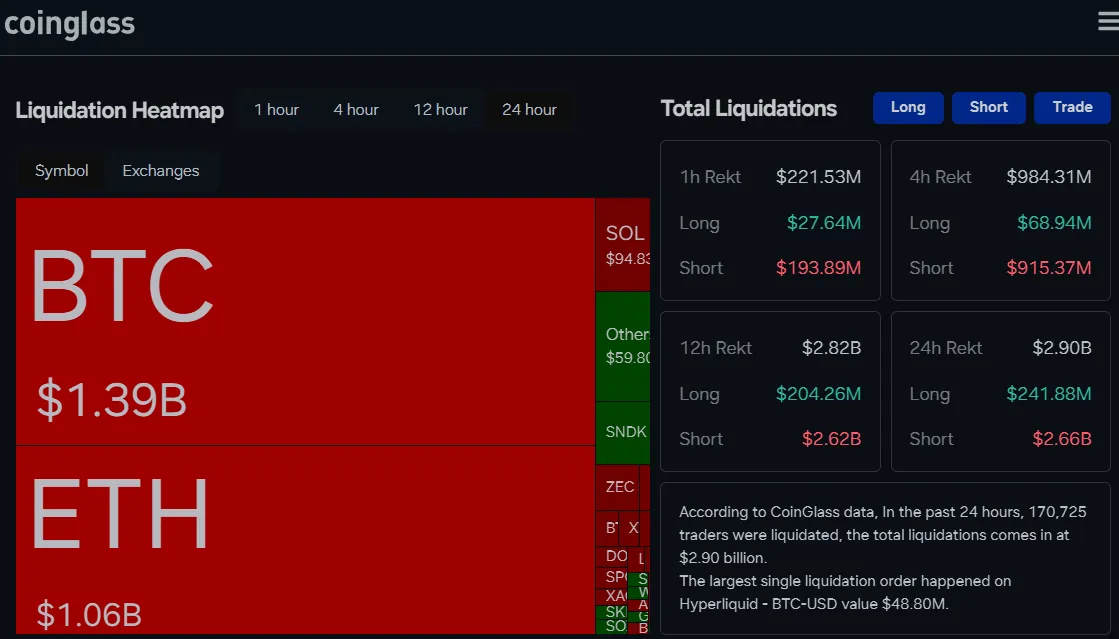This screenshot has height=639, width=1119.
Task: Switch to Symbol view
Action: click(x=61, y=171)
